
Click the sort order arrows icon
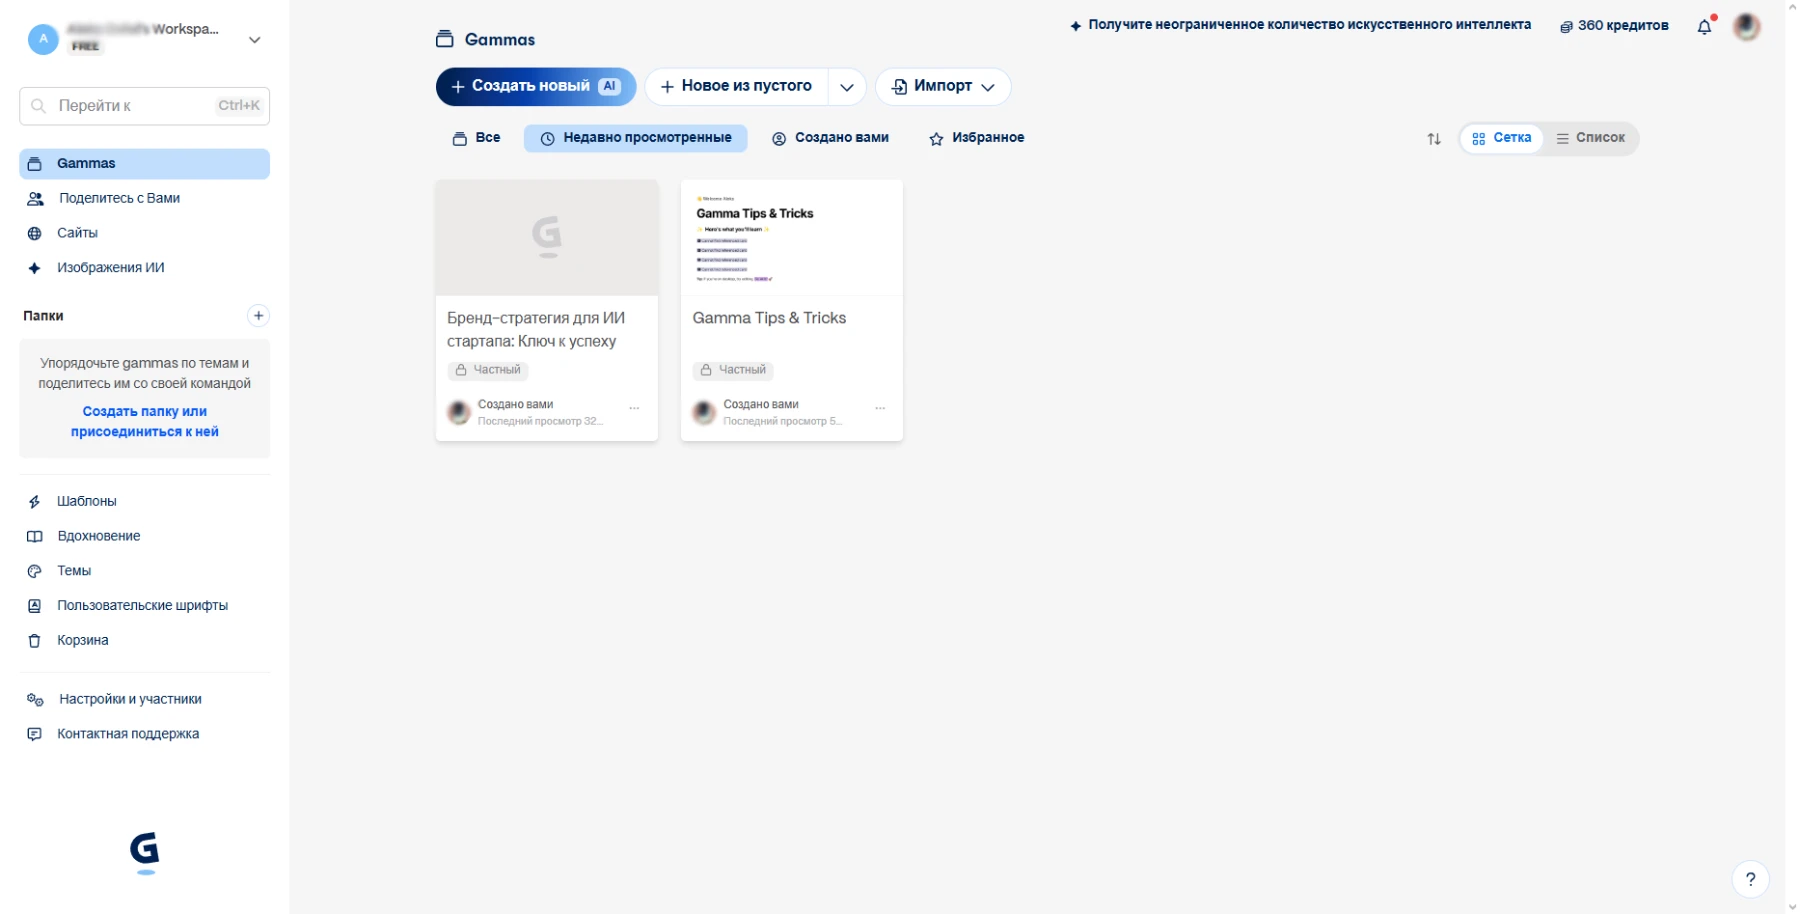1434,139
